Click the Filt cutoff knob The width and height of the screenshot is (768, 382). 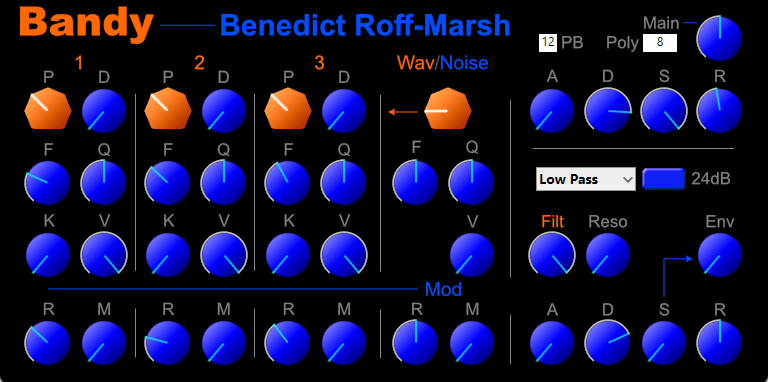click(x=552, y=255)
